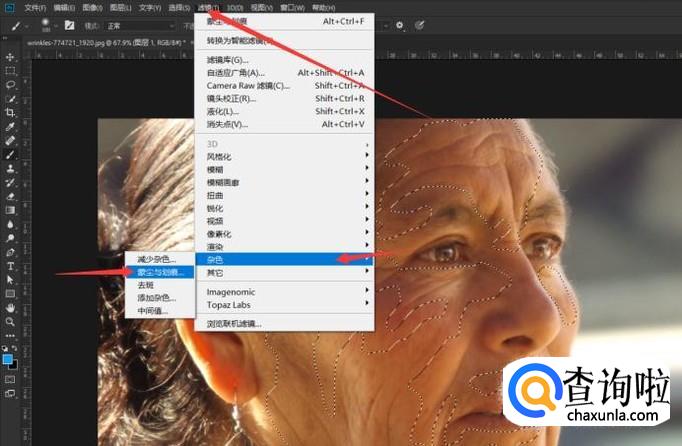Select the Hand tool
The image size is (682, 446).
10,308
